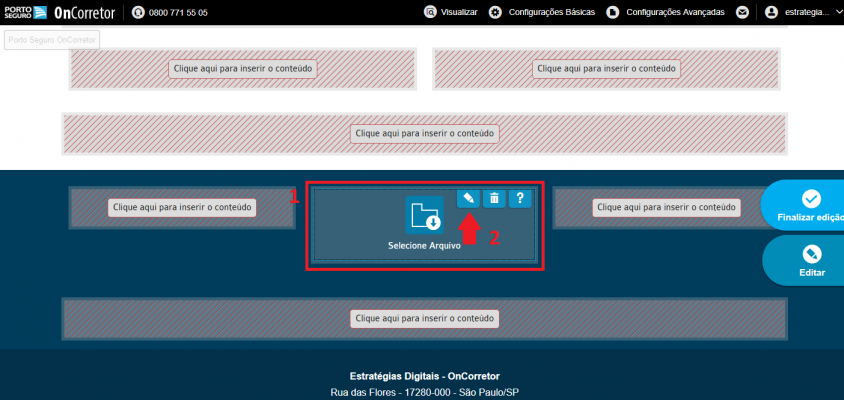
Task: Delete the file widget with trash icon
Action: click(x=494, y=198)
